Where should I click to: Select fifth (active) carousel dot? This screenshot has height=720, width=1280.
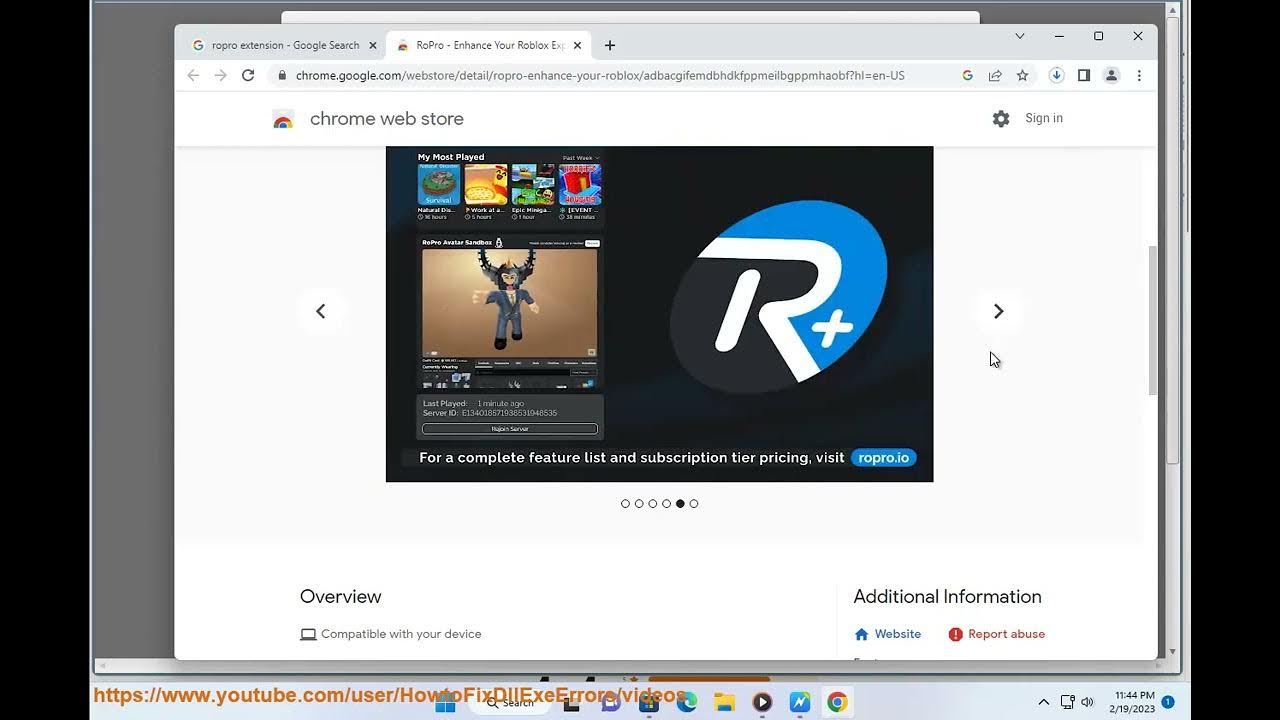click(680, 504)
